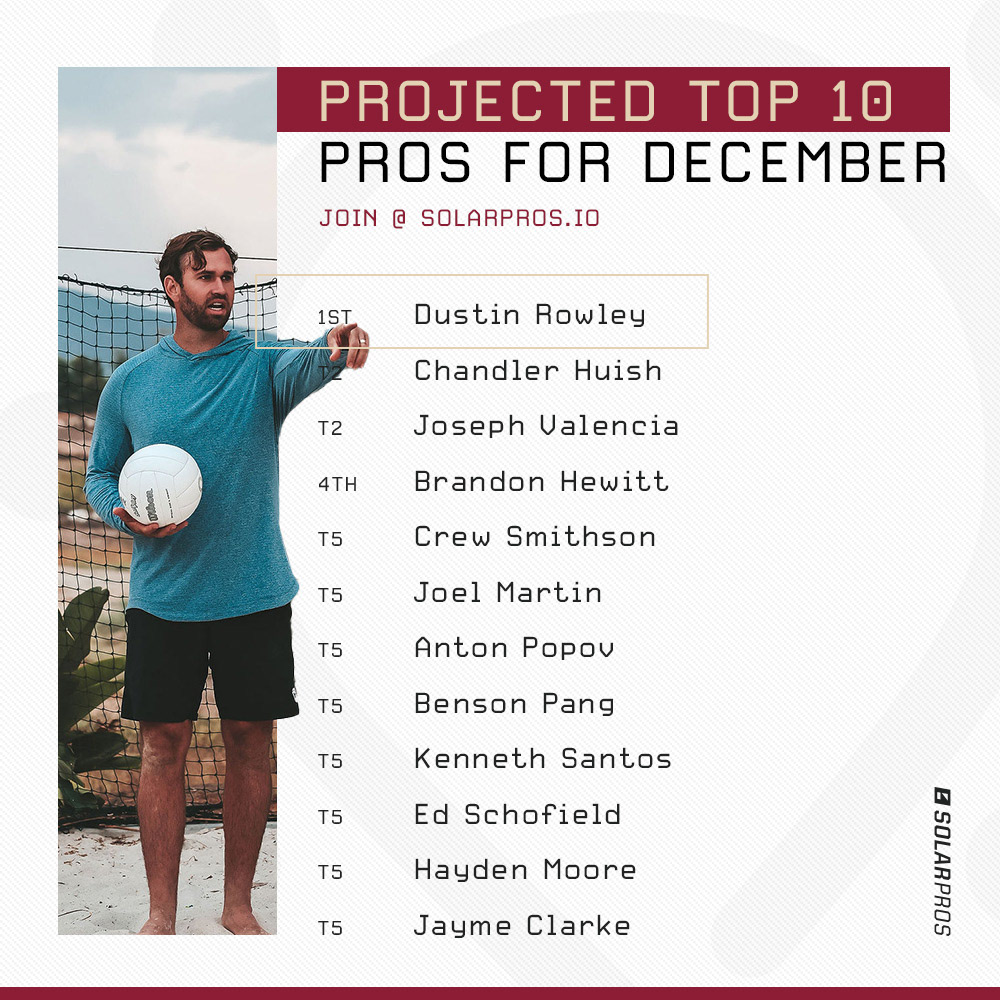The height and width of the screenshot is (1000, 1000).
Task: Click Benson Pang in the list
Action: (x=513, y=704)
